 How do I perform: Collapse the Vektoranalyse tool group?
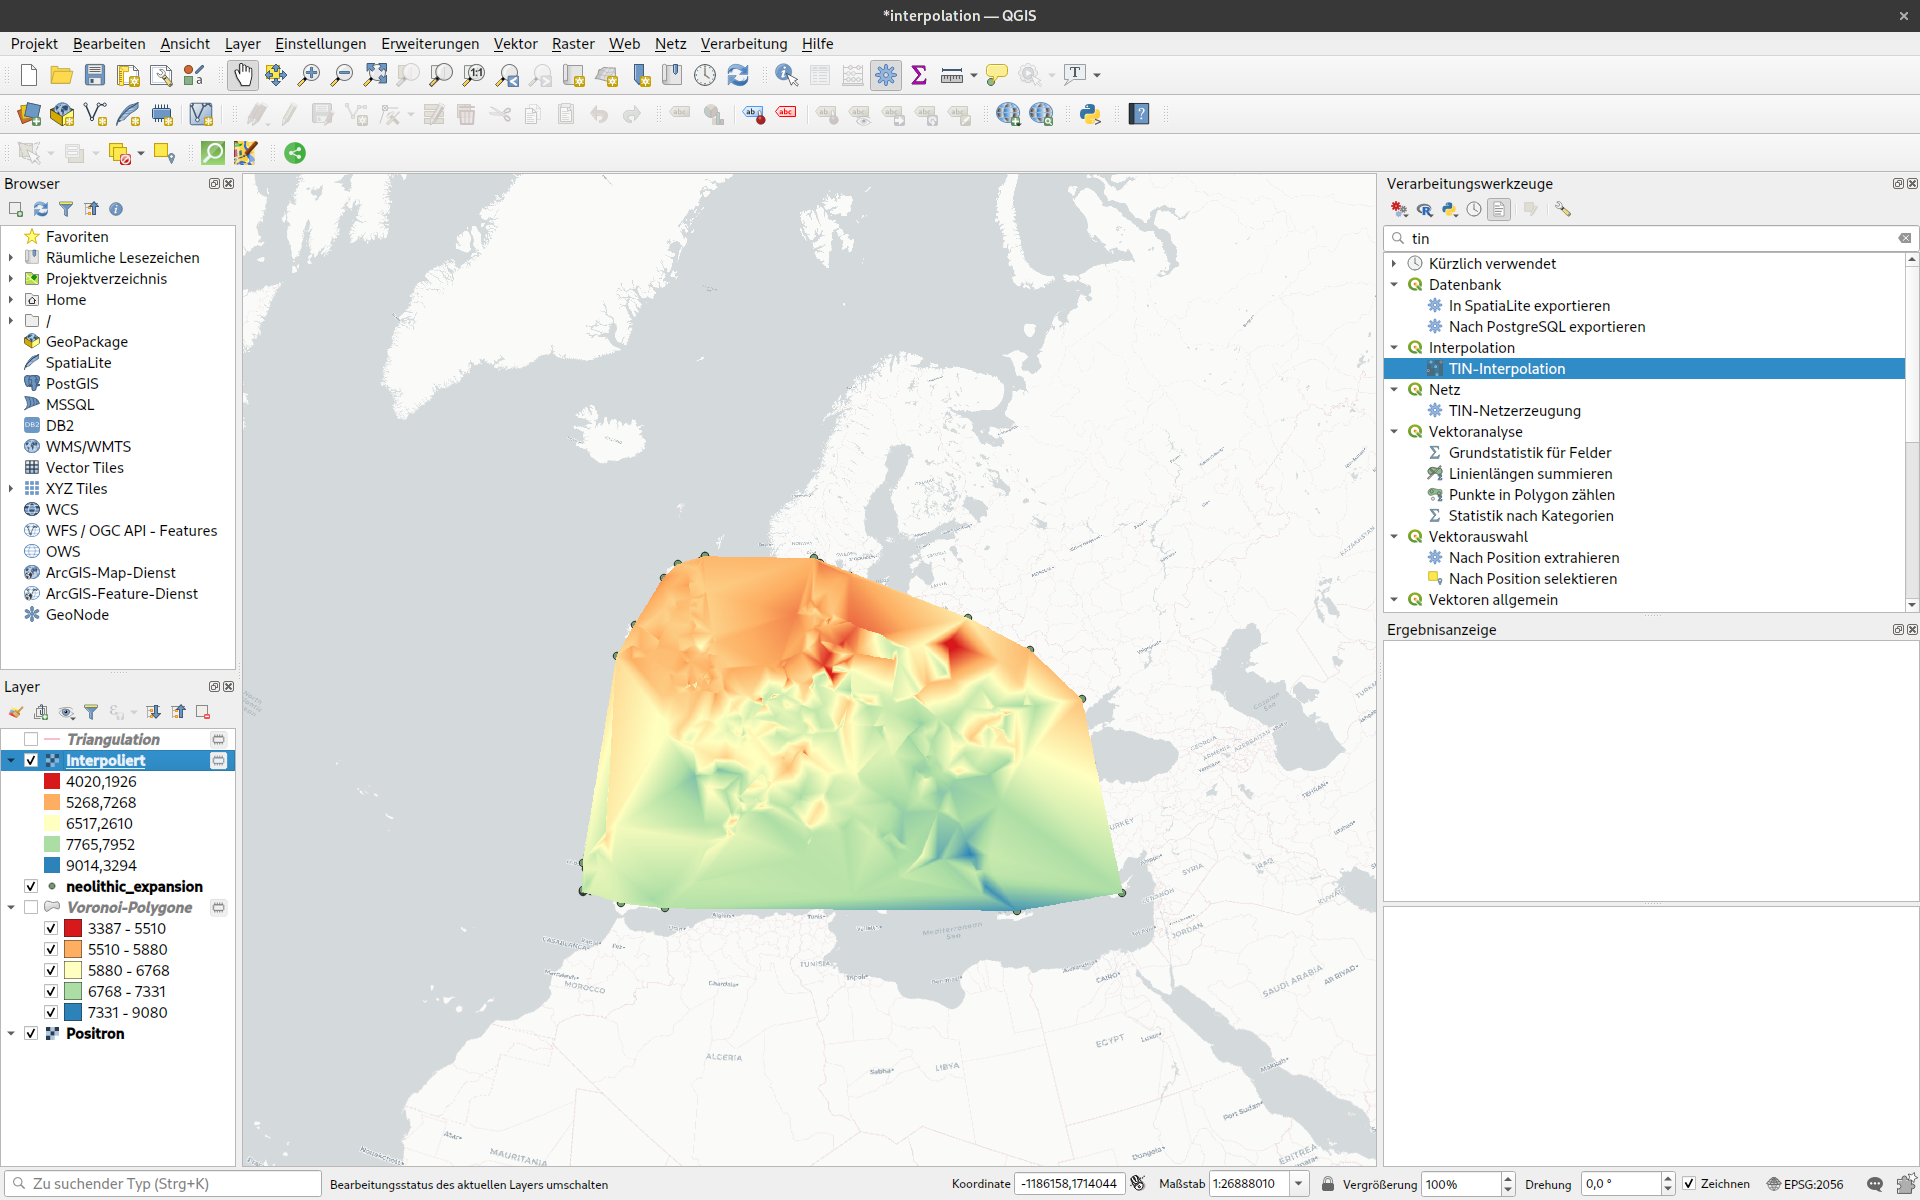1394,432
